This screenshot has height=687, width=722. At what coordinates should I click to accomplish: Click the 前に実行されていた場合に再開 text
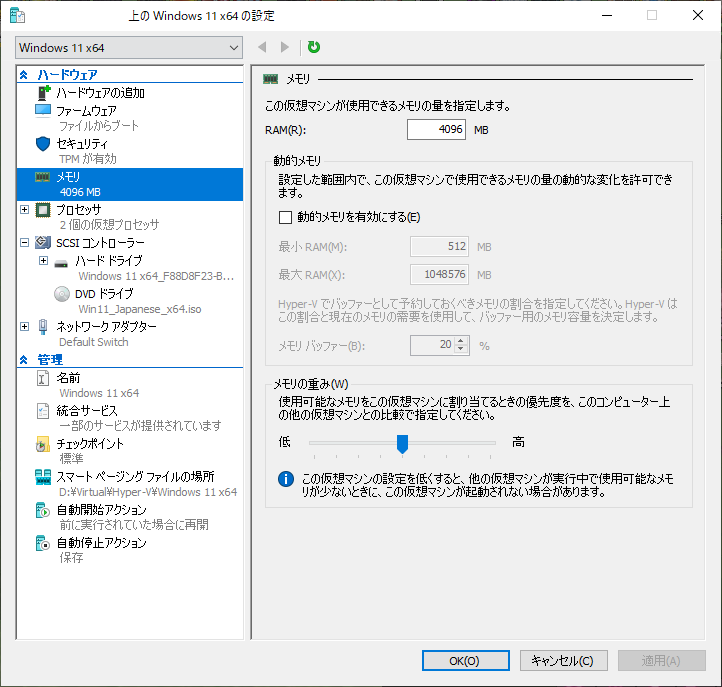(x=134, y=525)
